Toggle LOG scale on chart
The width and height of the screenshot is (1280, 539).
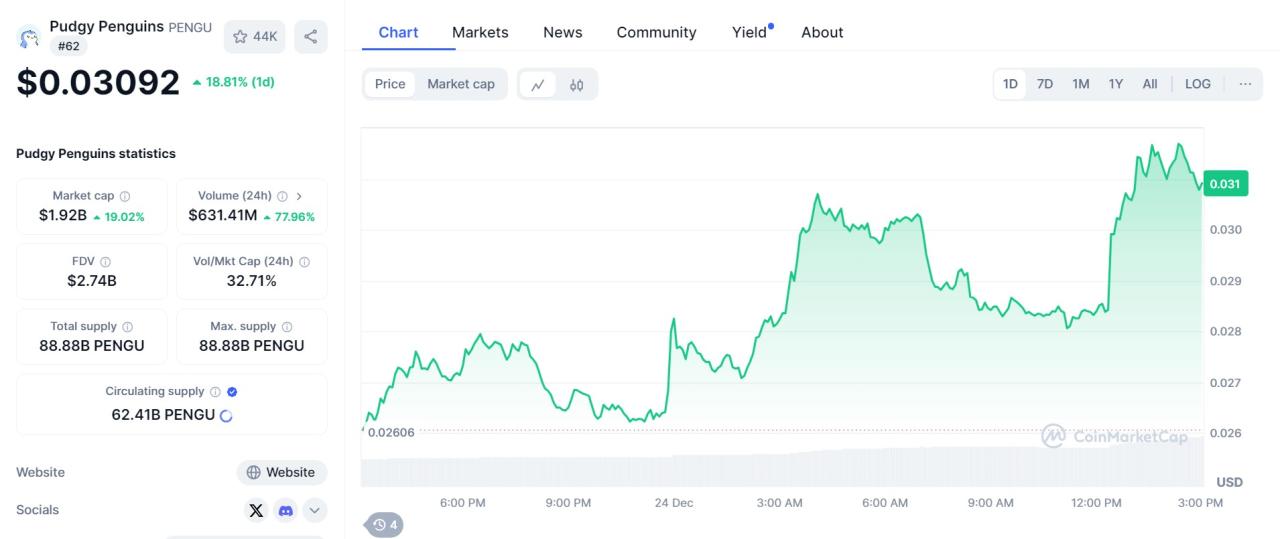[1198, 84]
